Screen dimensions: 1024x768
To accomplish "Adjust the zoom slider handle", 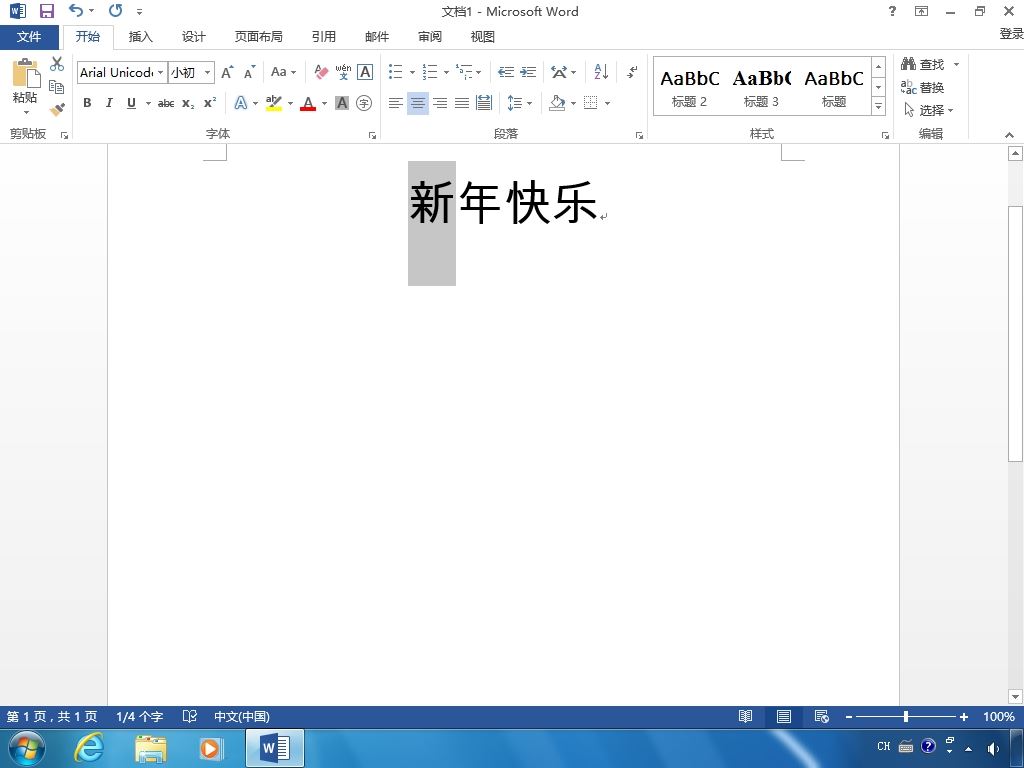I will (906, 716).
